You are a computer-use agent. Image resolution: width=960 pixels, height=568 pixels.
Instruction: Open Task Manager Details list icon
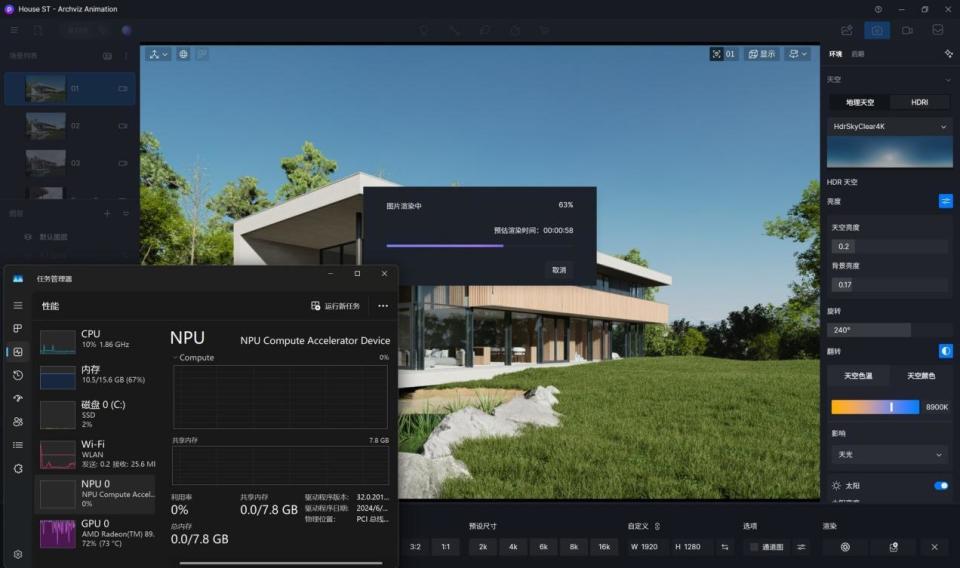[x=18, y=445]
